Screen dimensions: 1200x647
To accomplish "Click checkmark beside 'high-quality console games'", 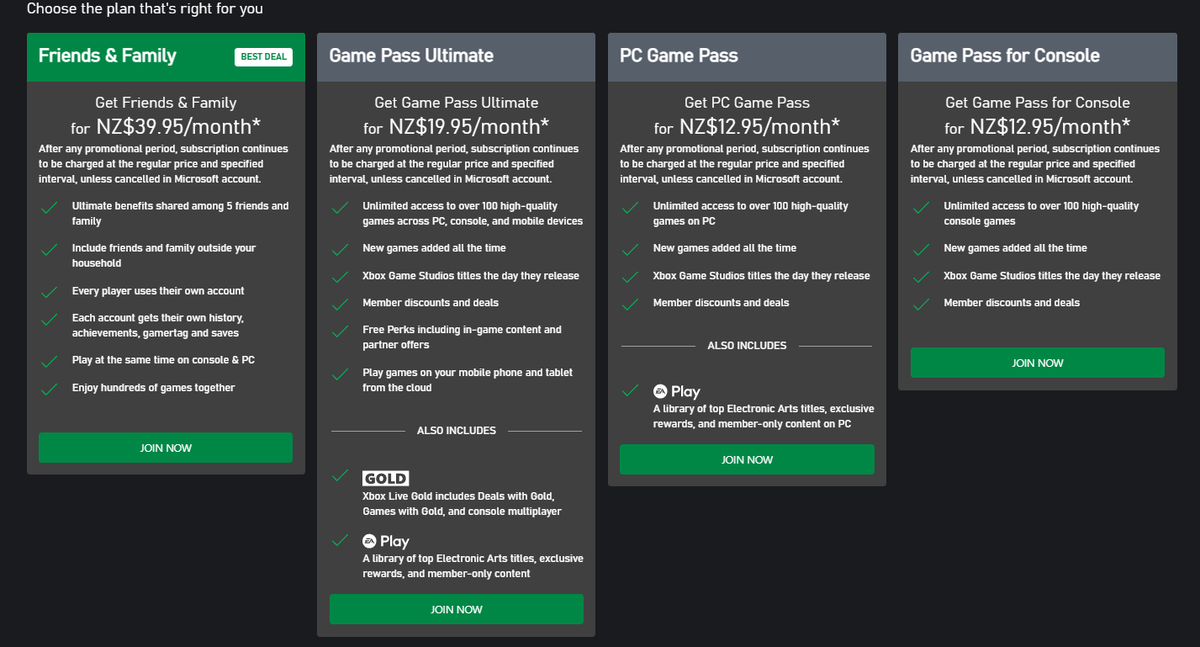I will (921, 208).
